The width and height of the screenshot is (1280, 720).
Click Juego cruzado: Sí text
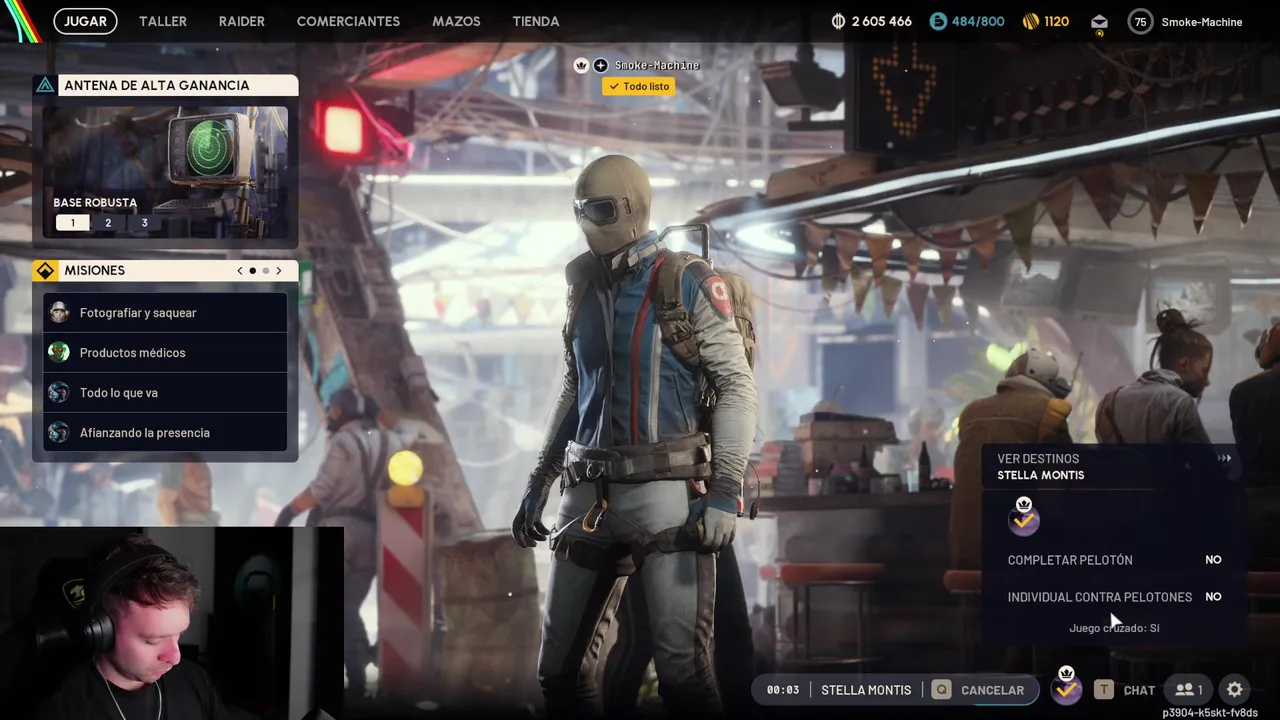coord(1114,628)
